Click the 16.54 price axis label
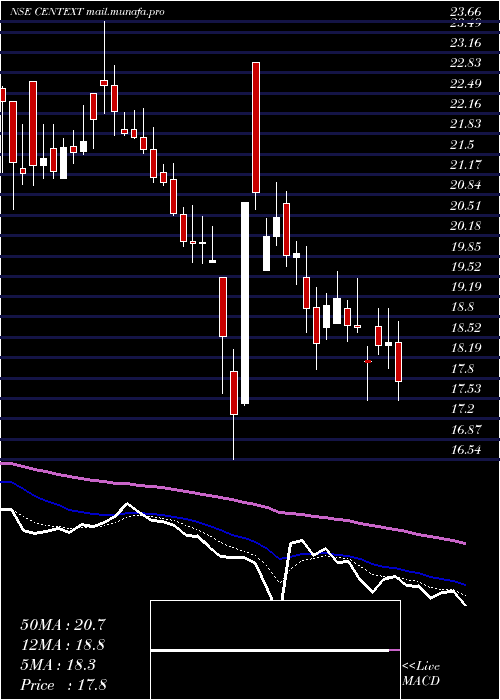500x700 pixels. pyautogui.click(x=466, y=449)
